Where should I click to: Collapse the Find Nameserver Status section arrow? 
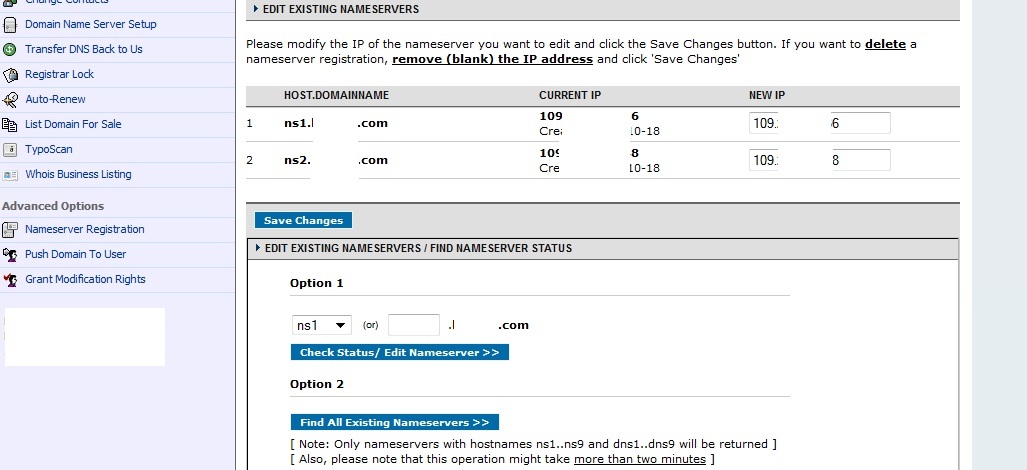click(258, 248)
